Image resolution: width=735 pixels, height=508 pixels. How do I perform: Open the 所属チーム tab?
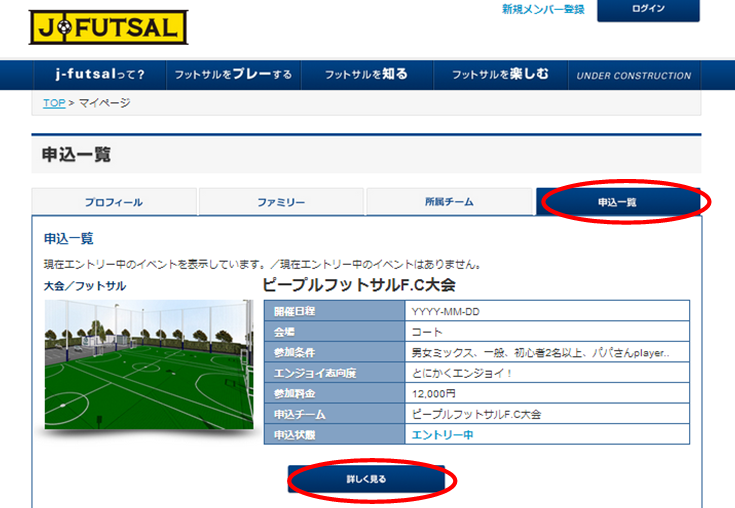click(x=449, y=202)
